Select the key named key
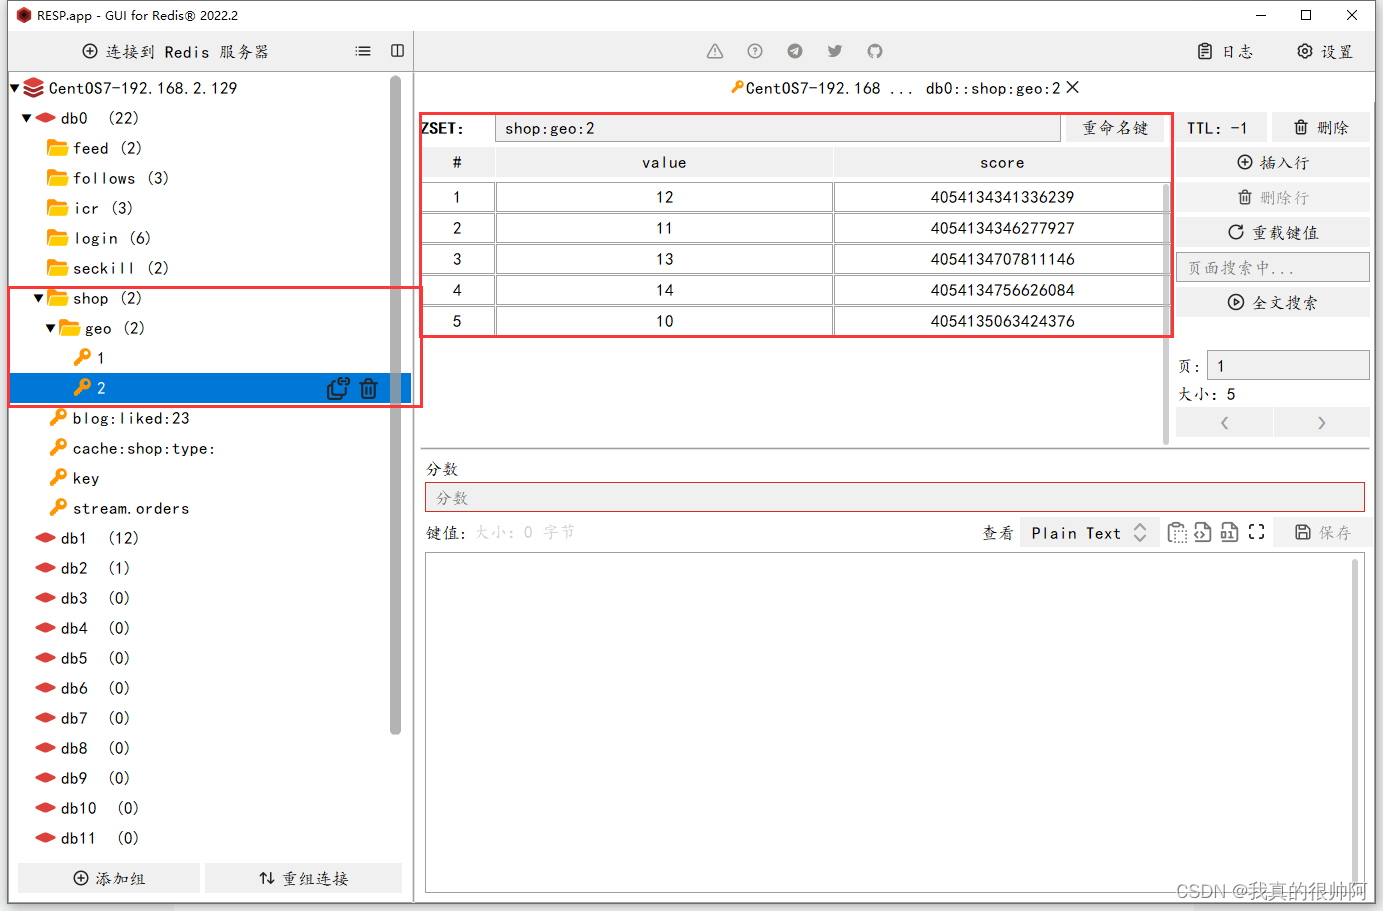The width and height of the screenshot is (1383, 911). click(86, 478)
